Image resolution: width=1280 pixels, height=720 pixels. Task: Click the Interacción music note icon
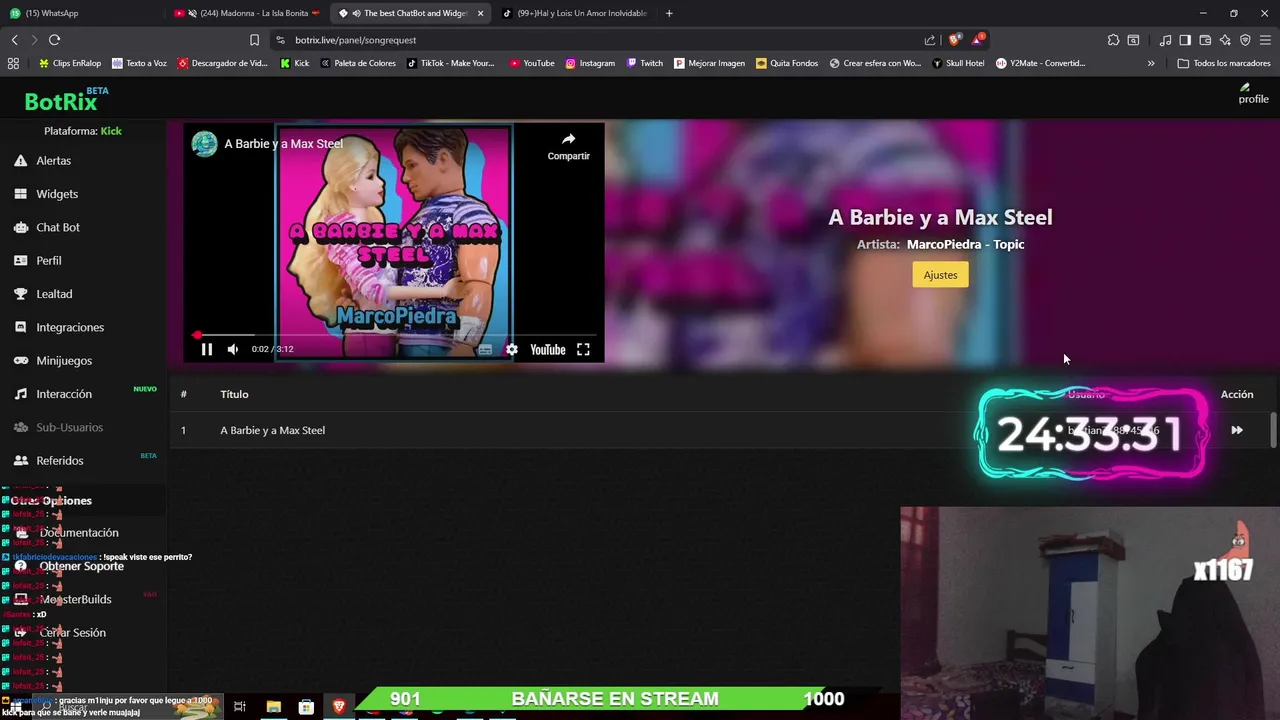coord(20,394)
